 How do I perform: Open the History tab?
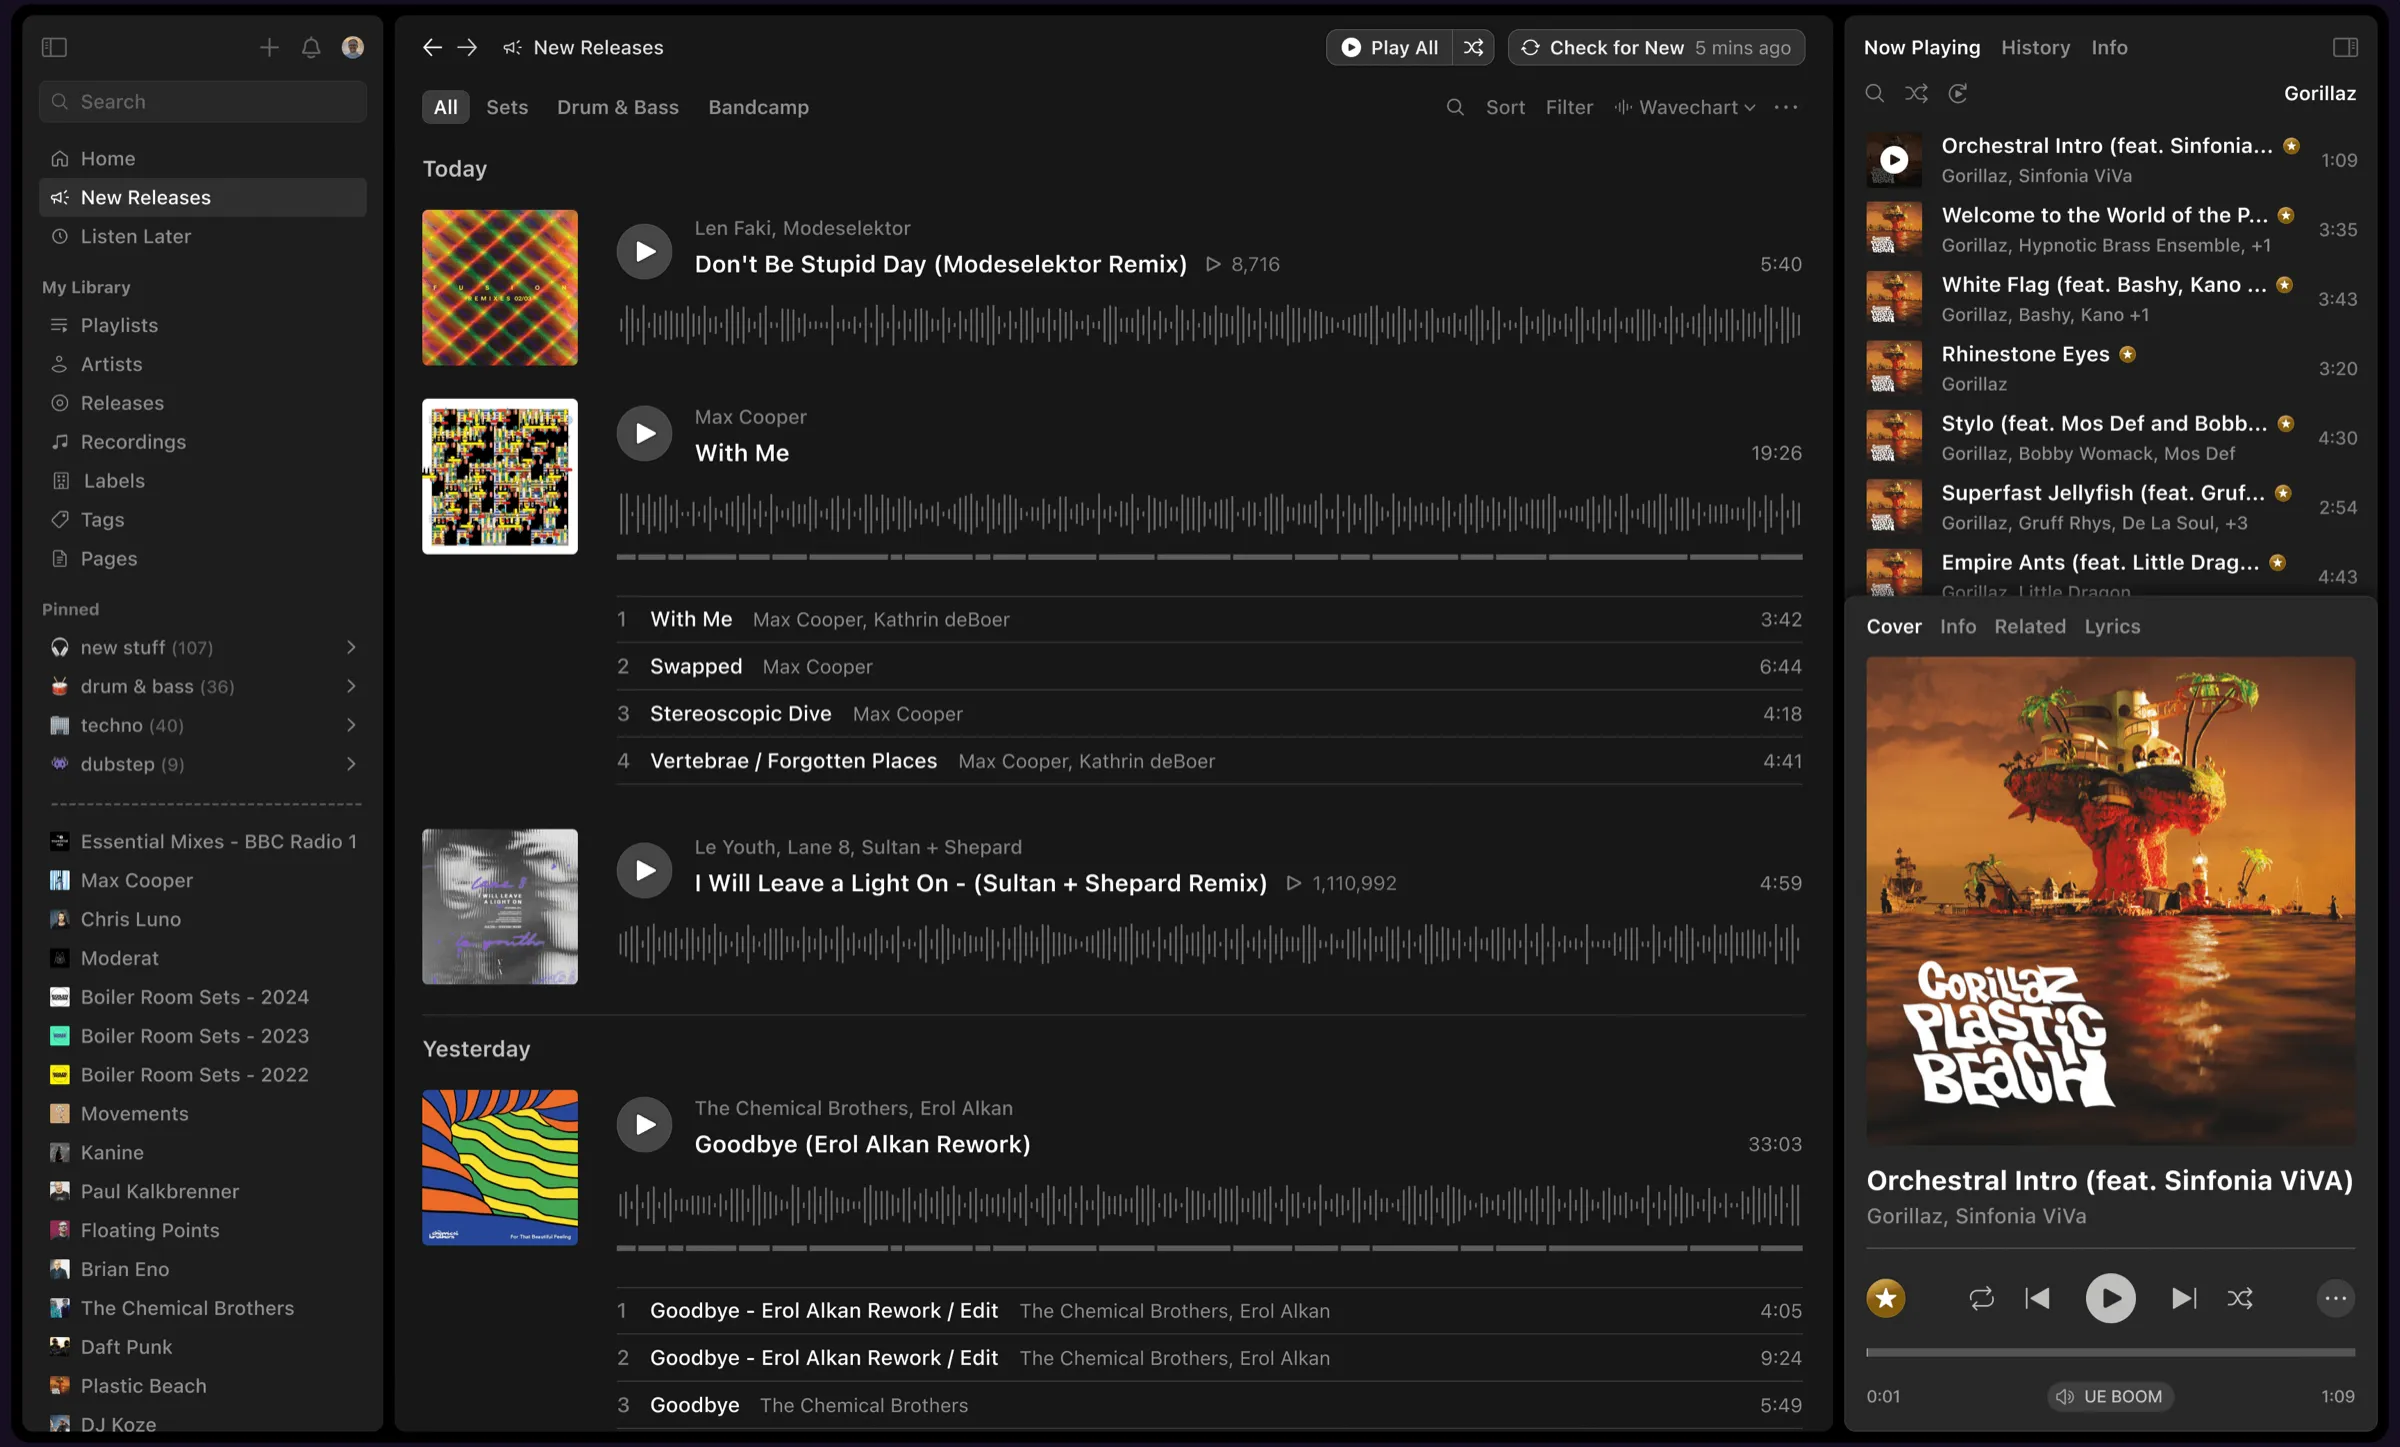2035,47
